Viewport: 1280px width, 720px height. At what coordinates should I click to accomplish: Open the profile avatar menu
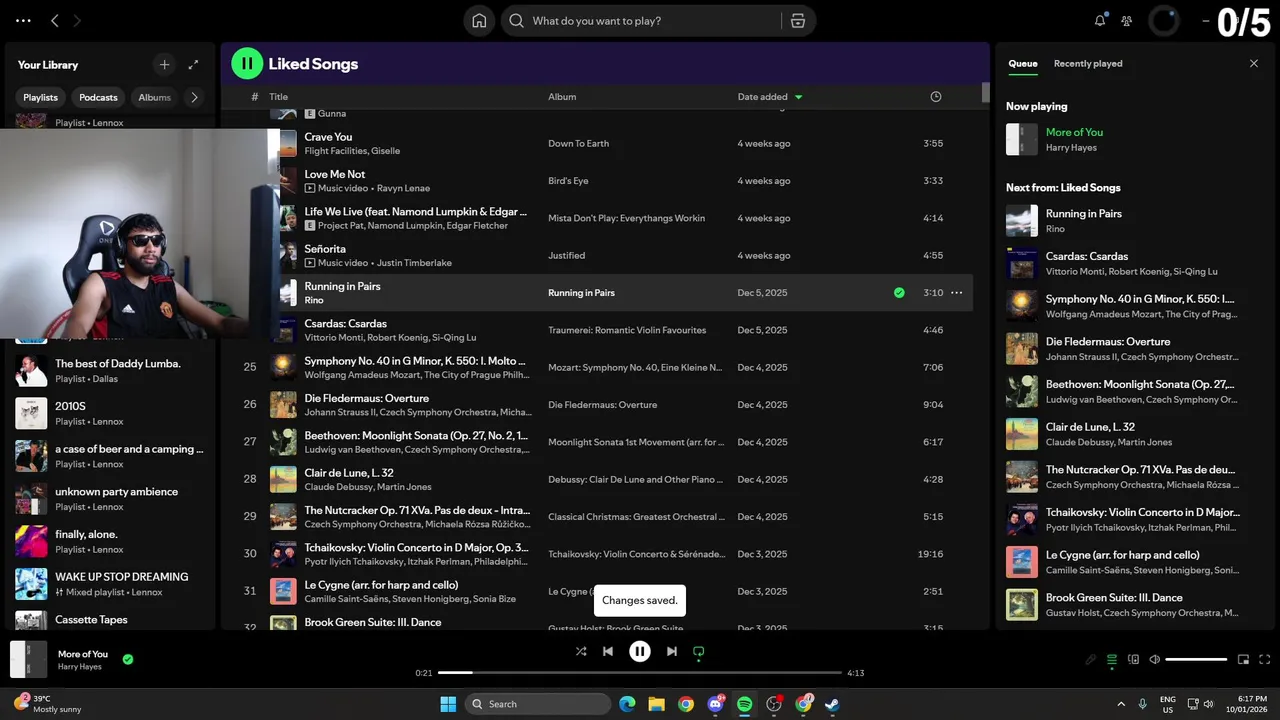coord(1164,20)
